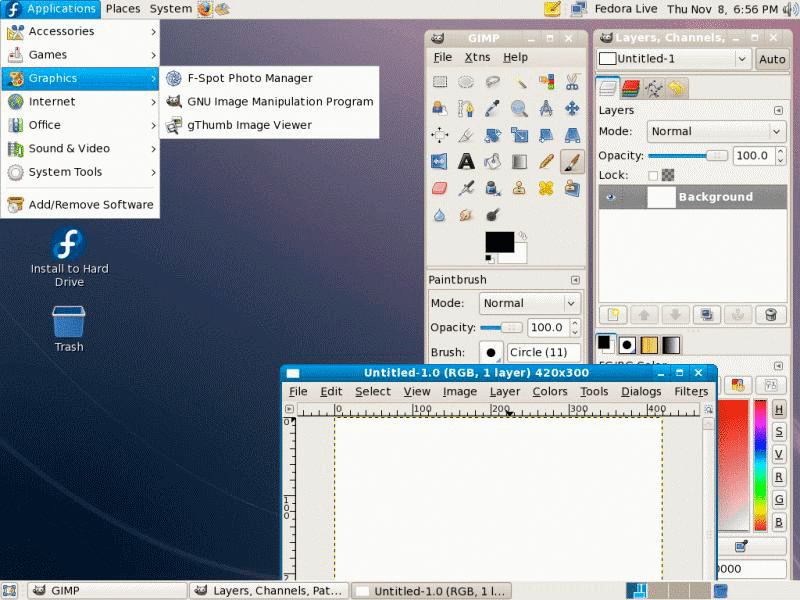Select the Foreground Select tool
The height and width of the screenshot is (600, 800).
[x=440, y=108]
